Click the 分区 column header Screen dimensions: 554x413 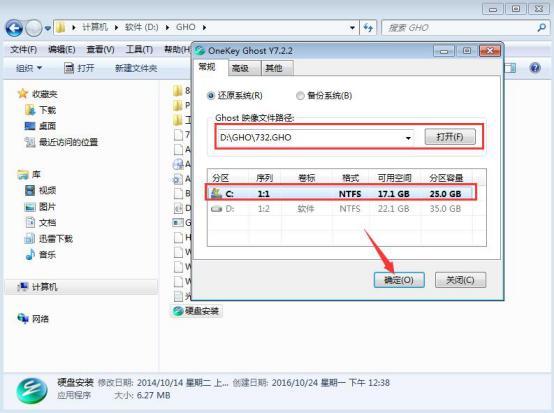(x=228, y=178)
